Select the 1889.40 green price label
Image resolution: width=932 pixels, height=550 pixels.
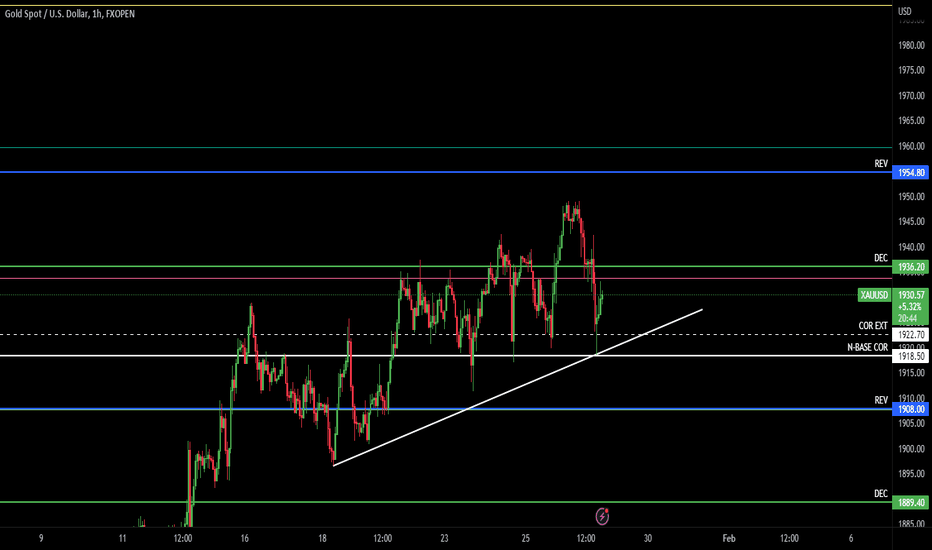[x=911, y=502]
